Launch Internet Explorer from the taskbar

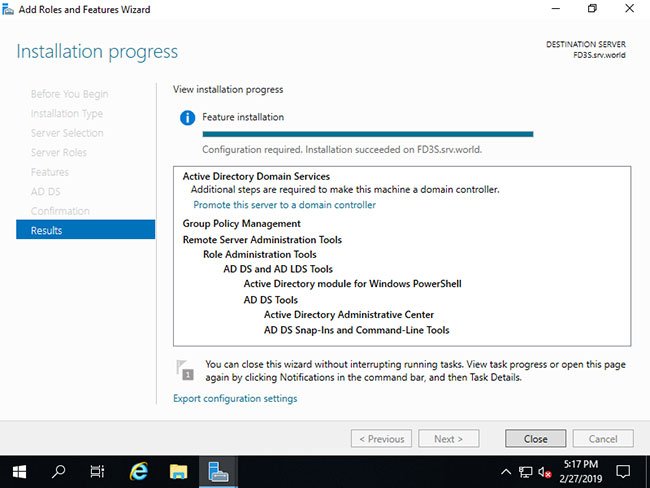point(138,472)
